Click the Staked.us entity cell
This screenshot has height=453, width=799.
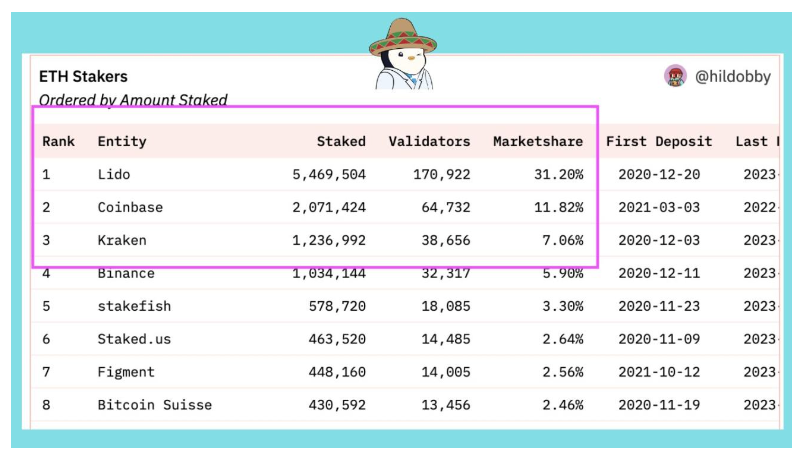(135, 339)
